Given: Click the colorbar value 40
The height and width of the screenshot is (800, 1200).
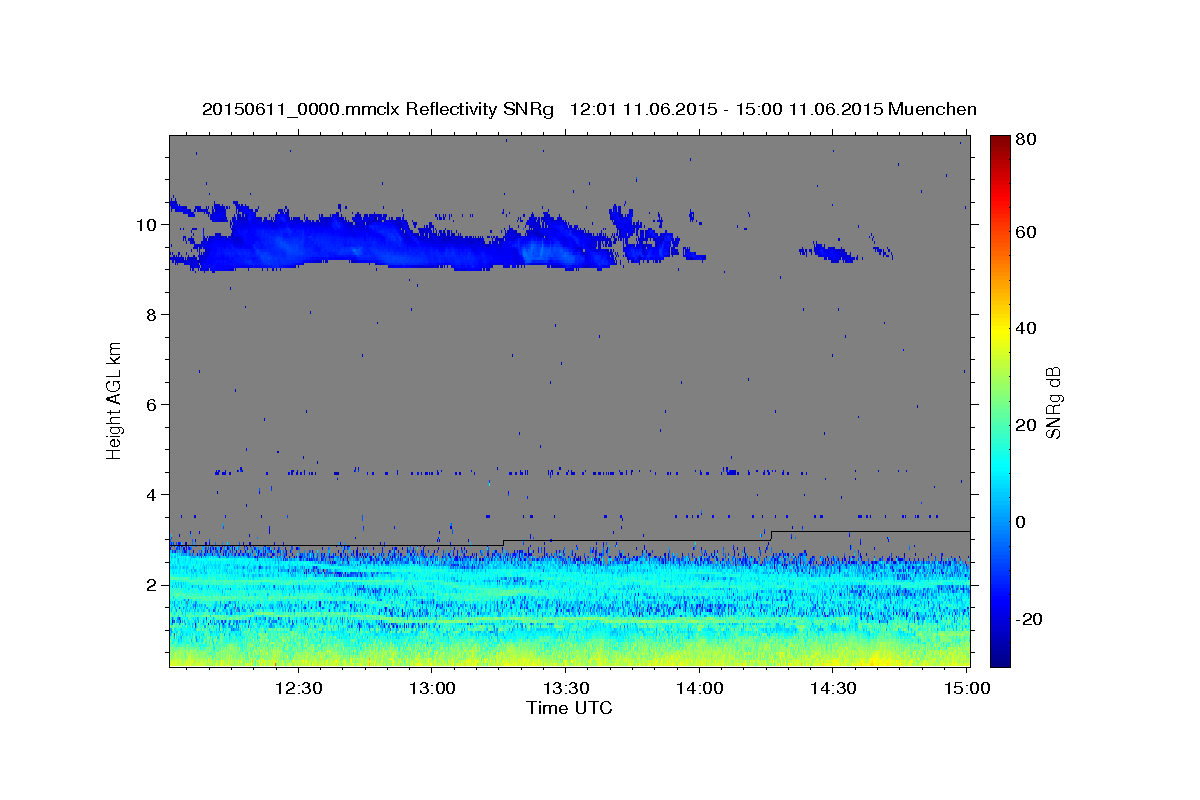Looking at the screenshot, I should tap(1025, 329).
